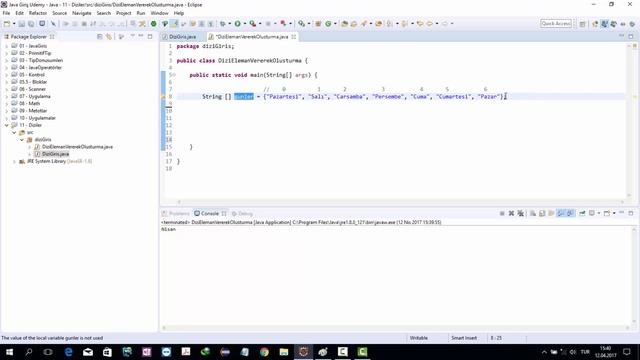Screen dimensions: 640x360
Task: Click Remove All Terminated Launches in Console
Action: coord(520,213)
